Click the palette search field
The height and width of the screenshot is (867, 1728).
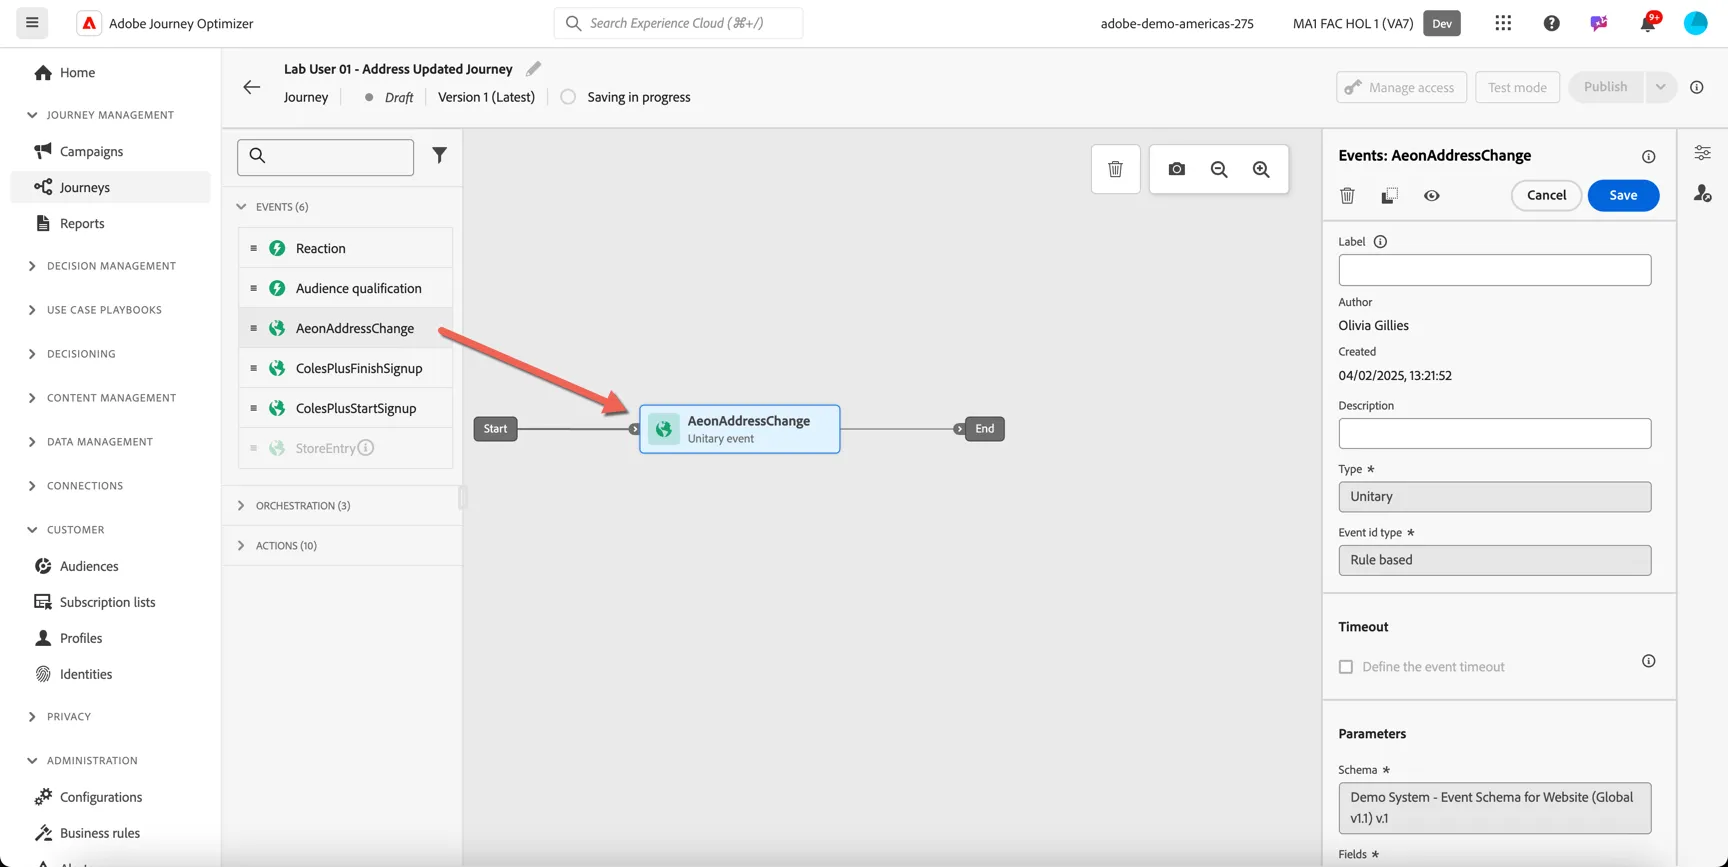[325, 157]
